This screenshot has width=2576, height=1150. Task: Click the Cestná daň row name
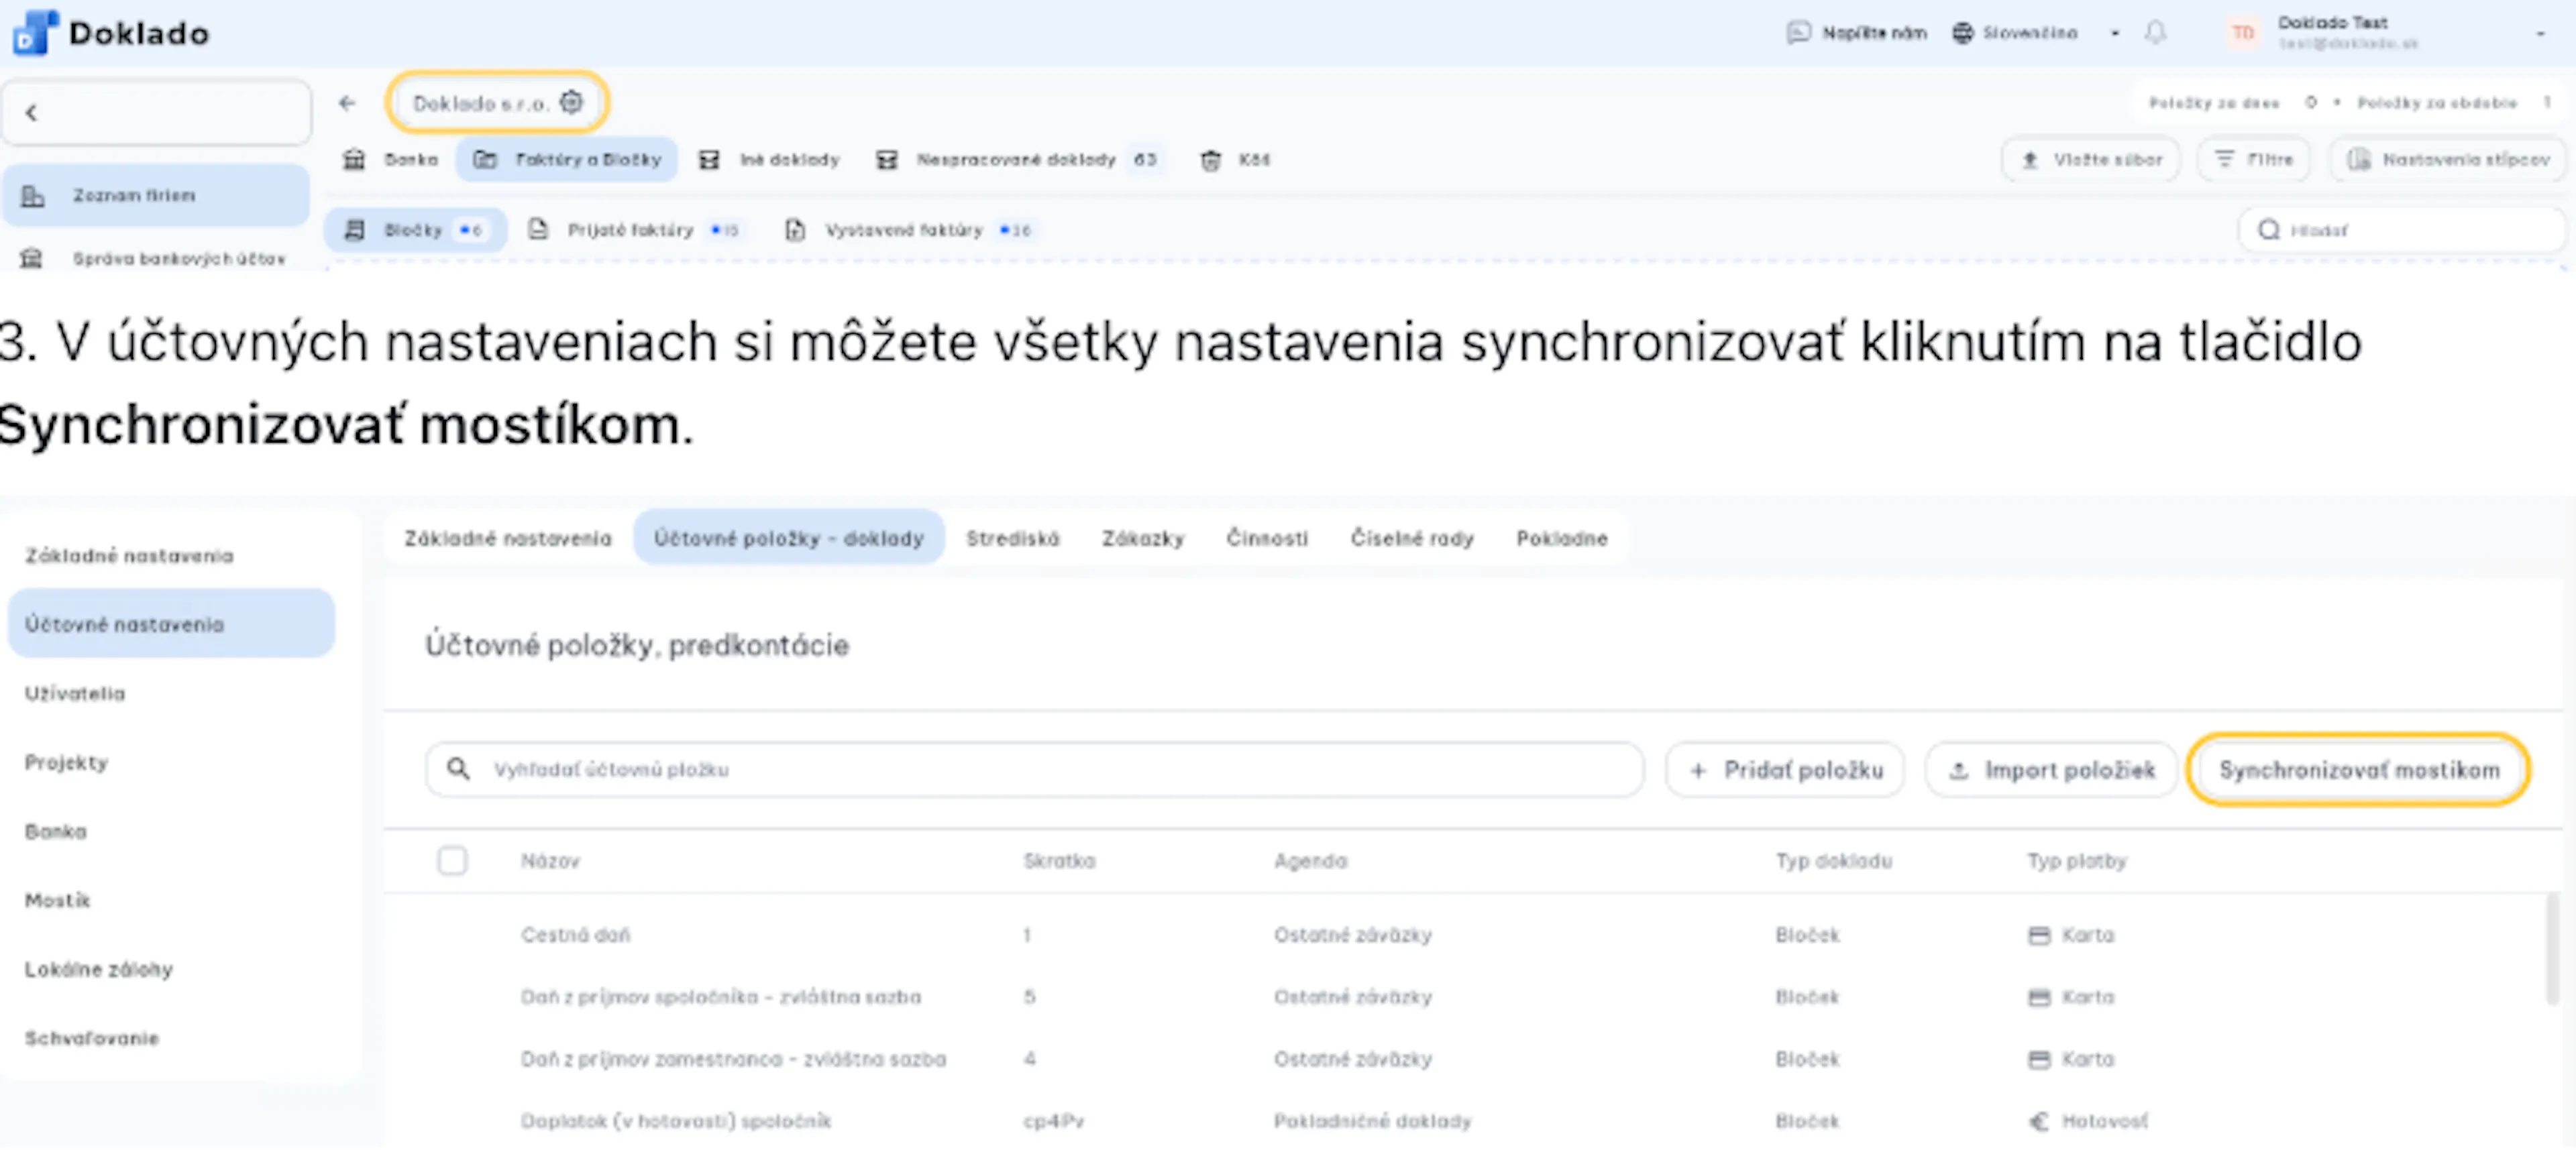tap(576, 935)
